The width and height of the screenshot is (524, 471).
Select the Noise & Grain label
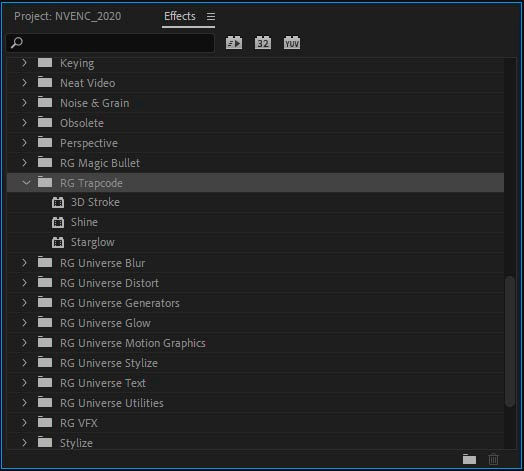[x=95, y=103]
